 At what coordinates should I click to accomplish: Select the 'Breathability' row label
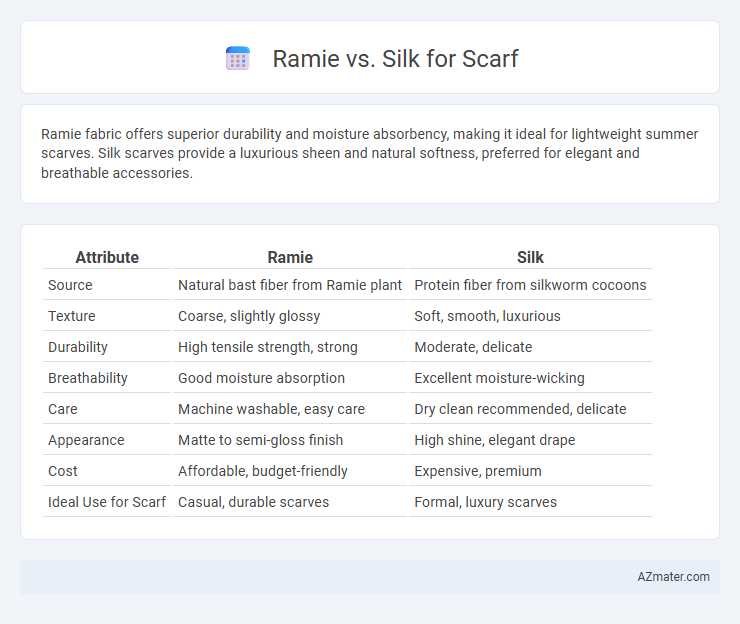point(88,378)
